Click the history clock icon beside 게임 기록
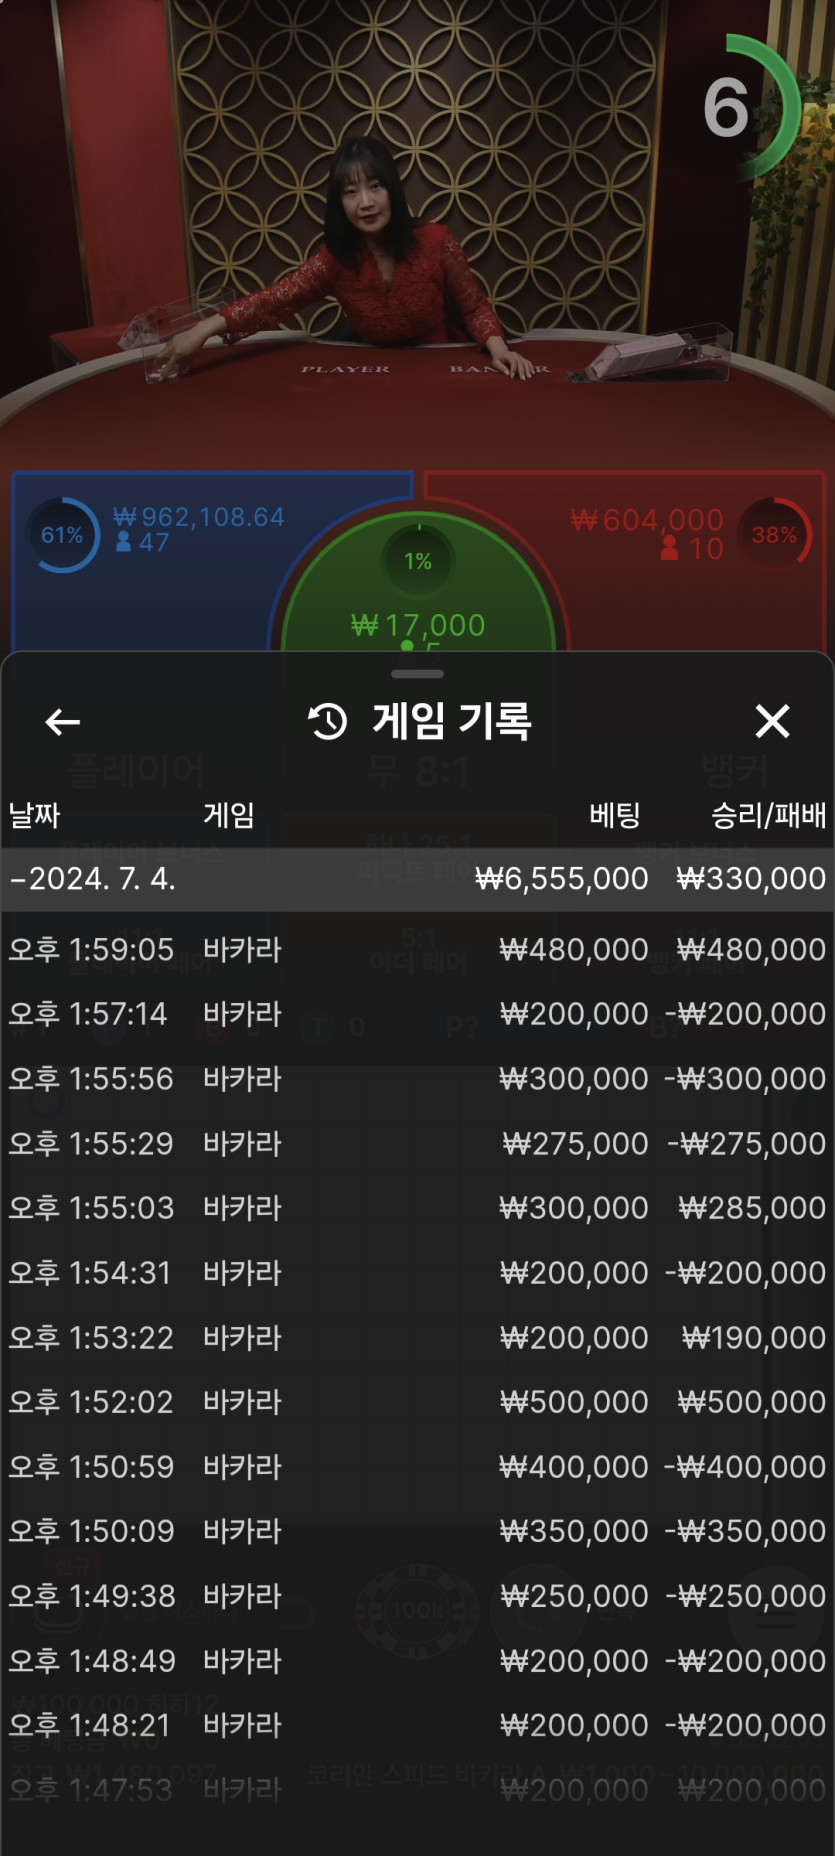The height and width of the screenshot is (1856, 835). pyautogui.click(x=327, y=721)
